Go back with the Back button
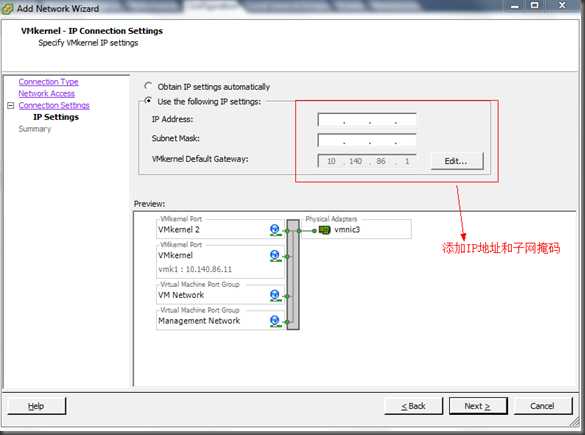Screen dimensions: 585x435 [413, 406]
